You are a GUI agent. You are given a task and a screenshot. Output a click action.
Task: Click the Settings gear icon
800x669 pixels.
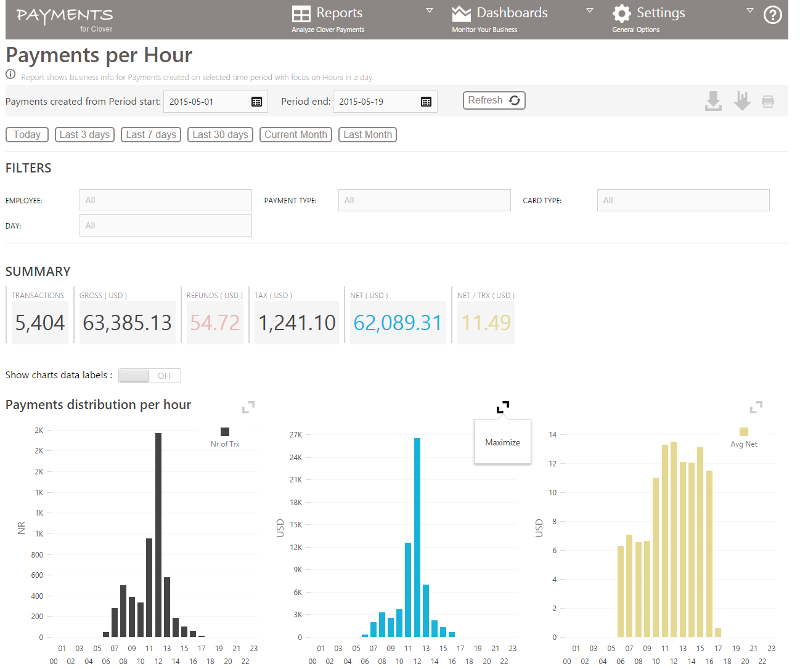pyautogui.click(x=622, y=13)
